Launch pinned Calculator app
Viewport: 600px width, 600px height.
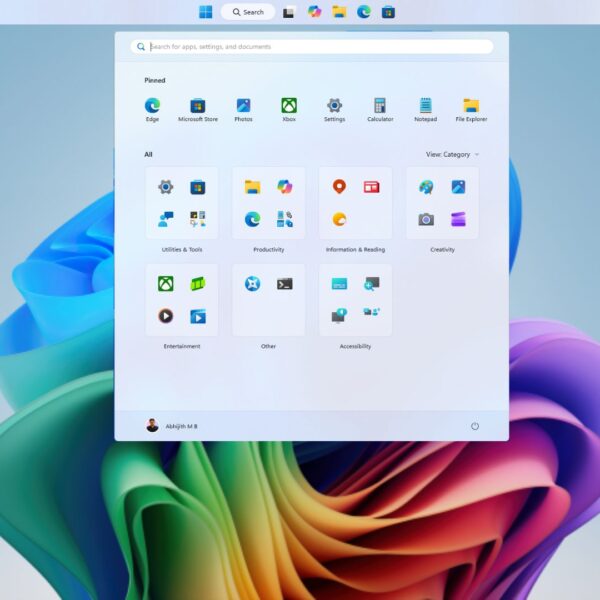point(380,109)
